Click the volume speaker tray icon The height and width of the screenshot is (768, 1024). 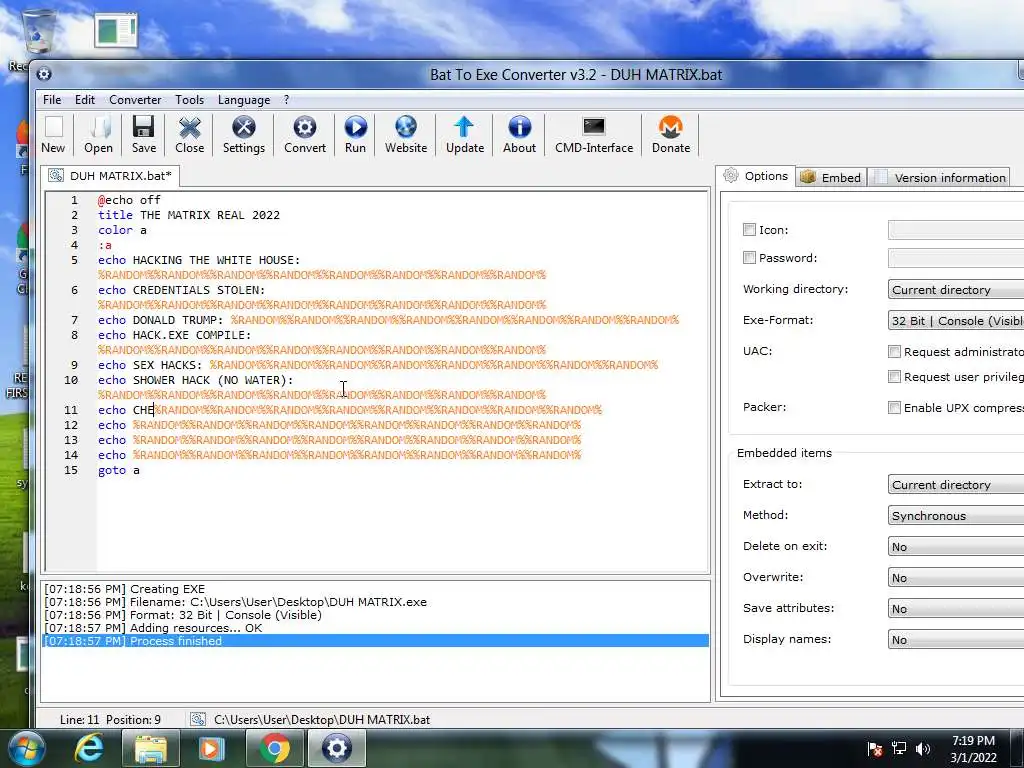pyautogui.click(x=923, y=749)
